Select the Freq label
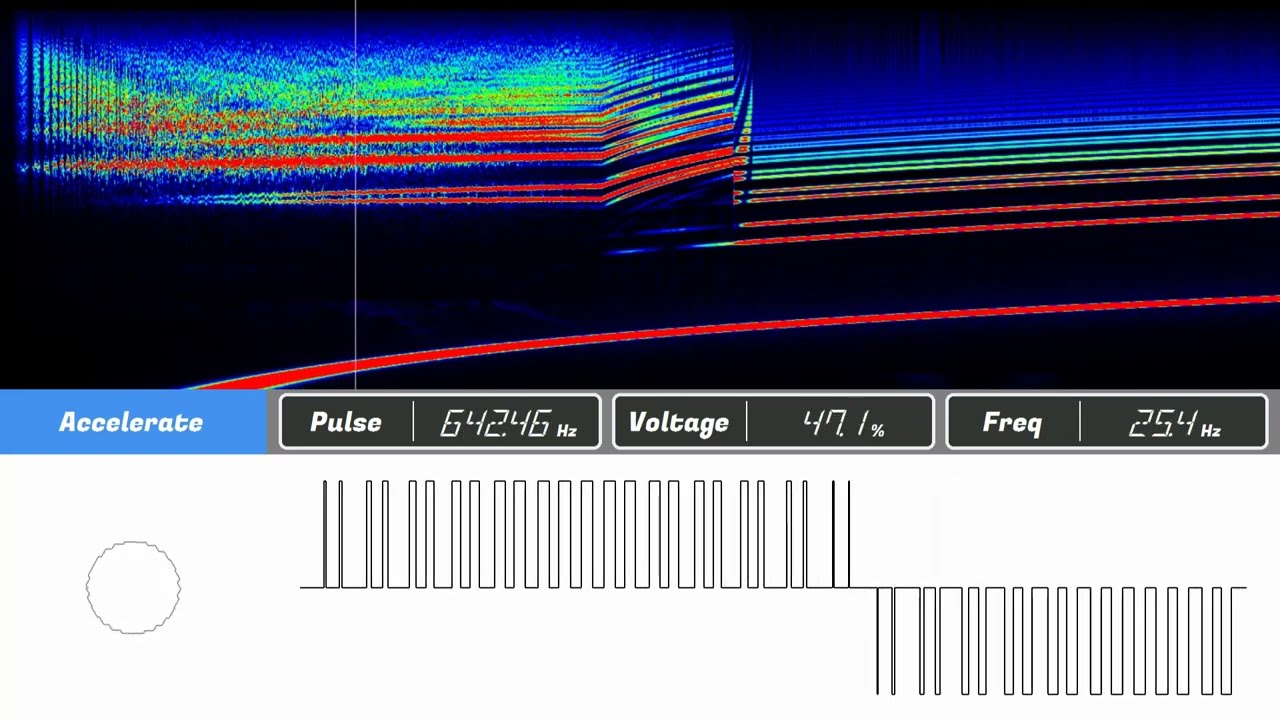Image resolution: width=1280 pixels, height=720 pixels. [x=1012, y=422]
